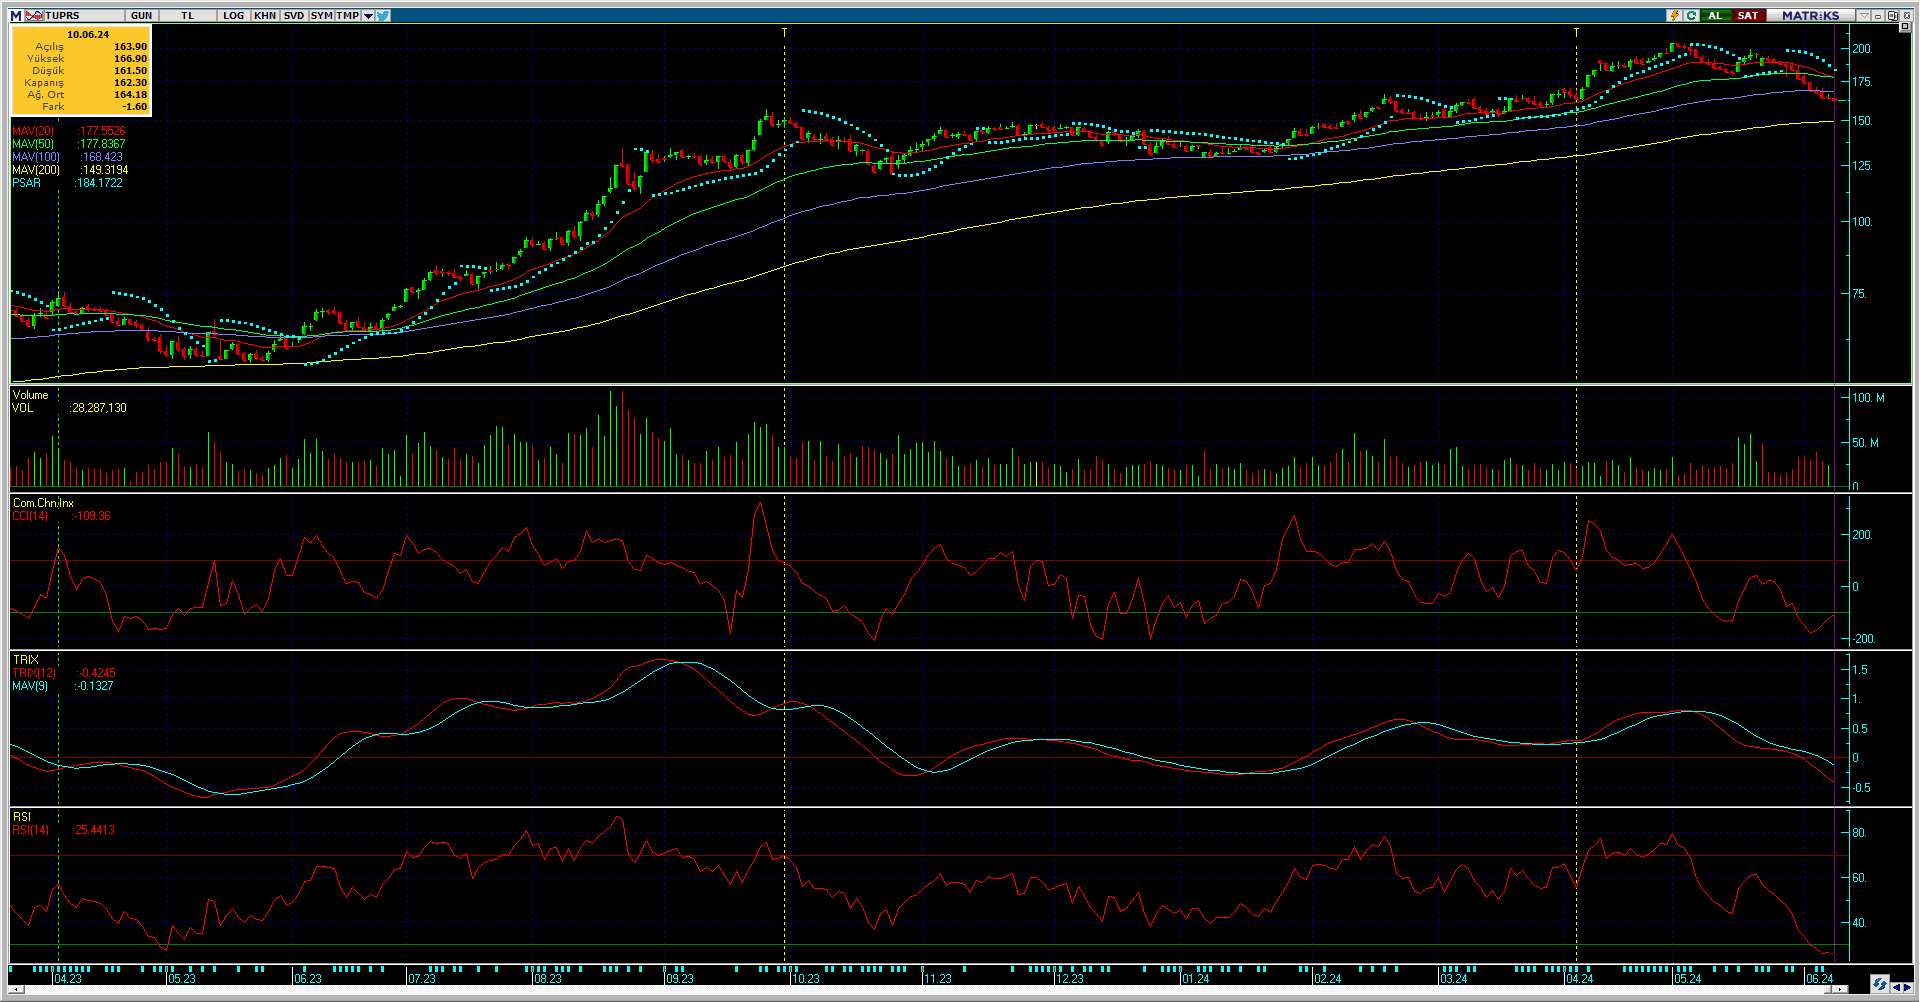Toggle the KHN option
1922x1002 pixels.
265,15
